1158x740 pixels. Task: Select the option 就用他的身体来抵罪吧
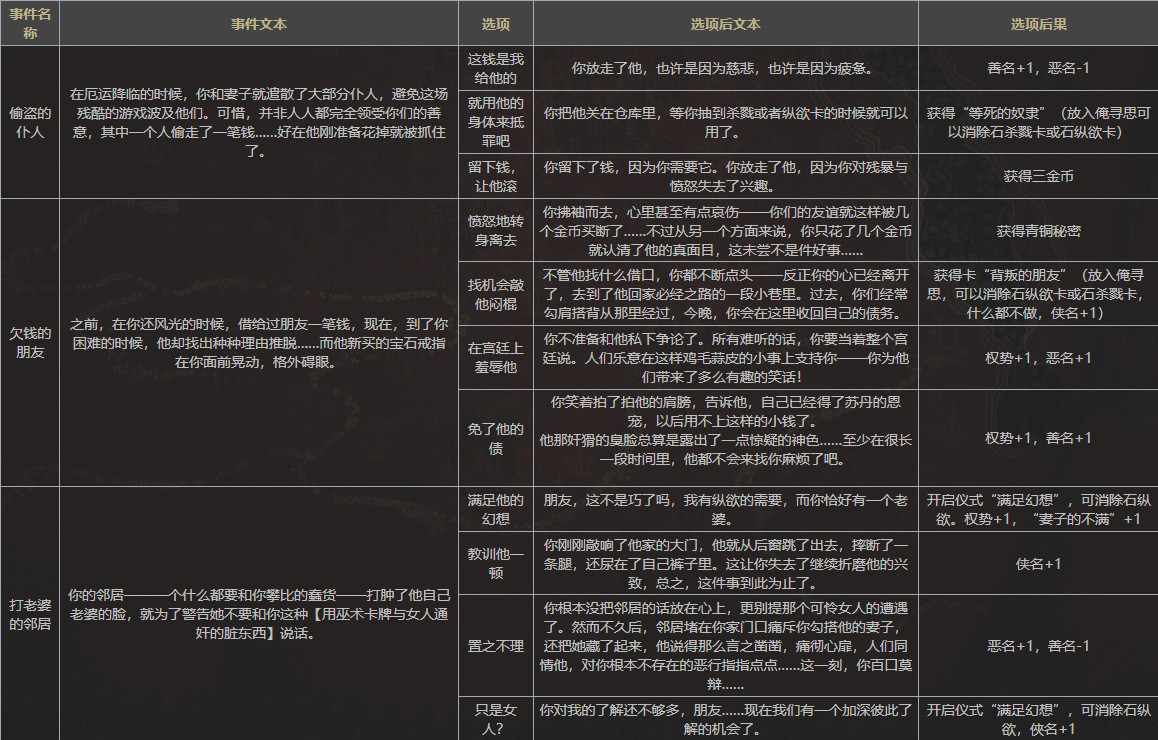coord(495,122)
